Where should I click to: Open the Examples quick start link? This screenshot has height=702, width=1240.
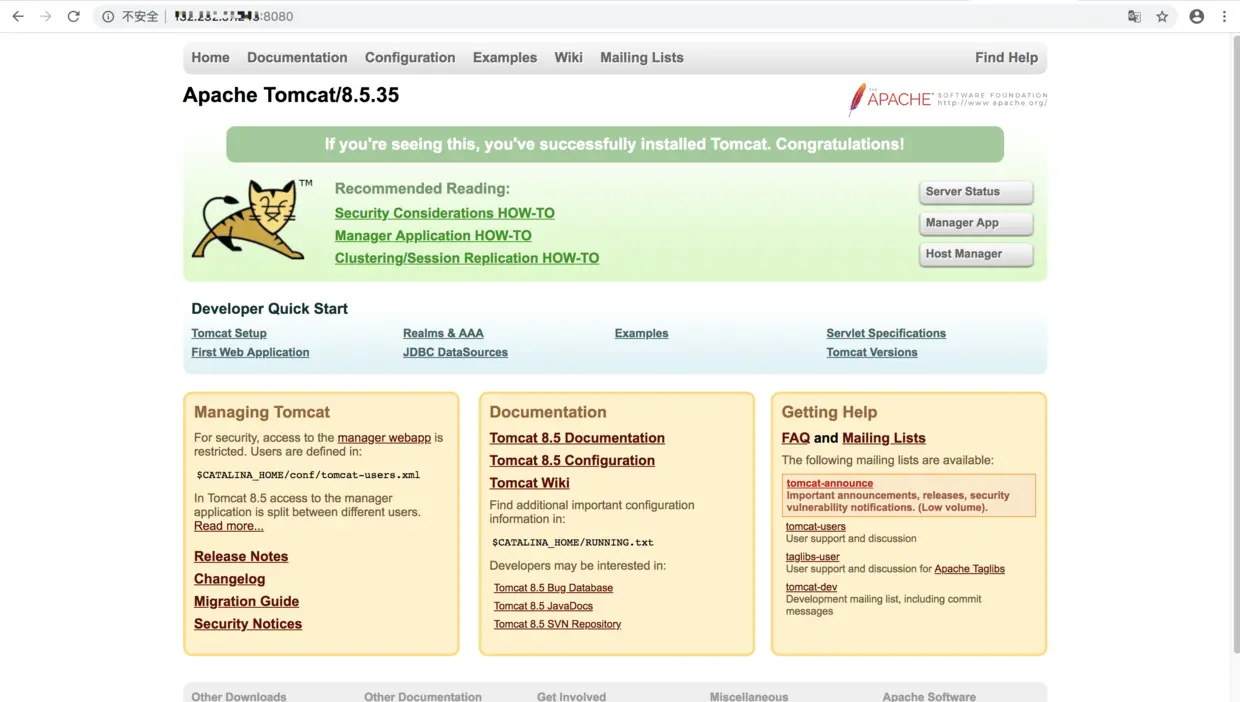tap(641, 334)
